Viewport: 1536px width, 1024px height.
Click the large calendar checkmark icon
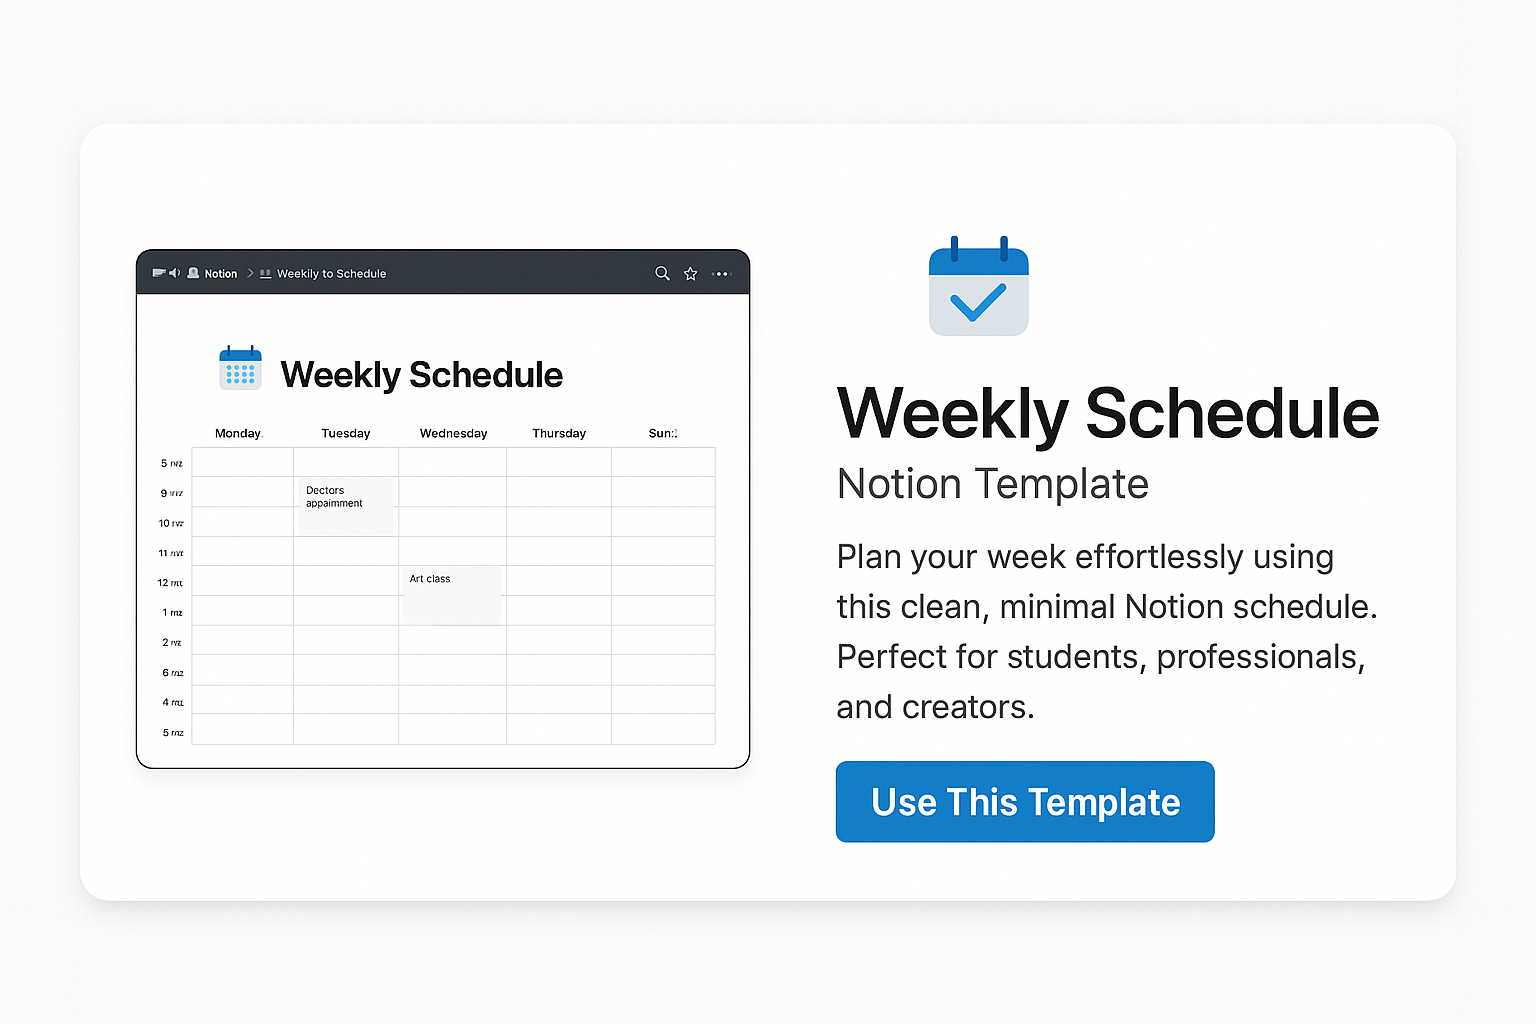point(978,286)
